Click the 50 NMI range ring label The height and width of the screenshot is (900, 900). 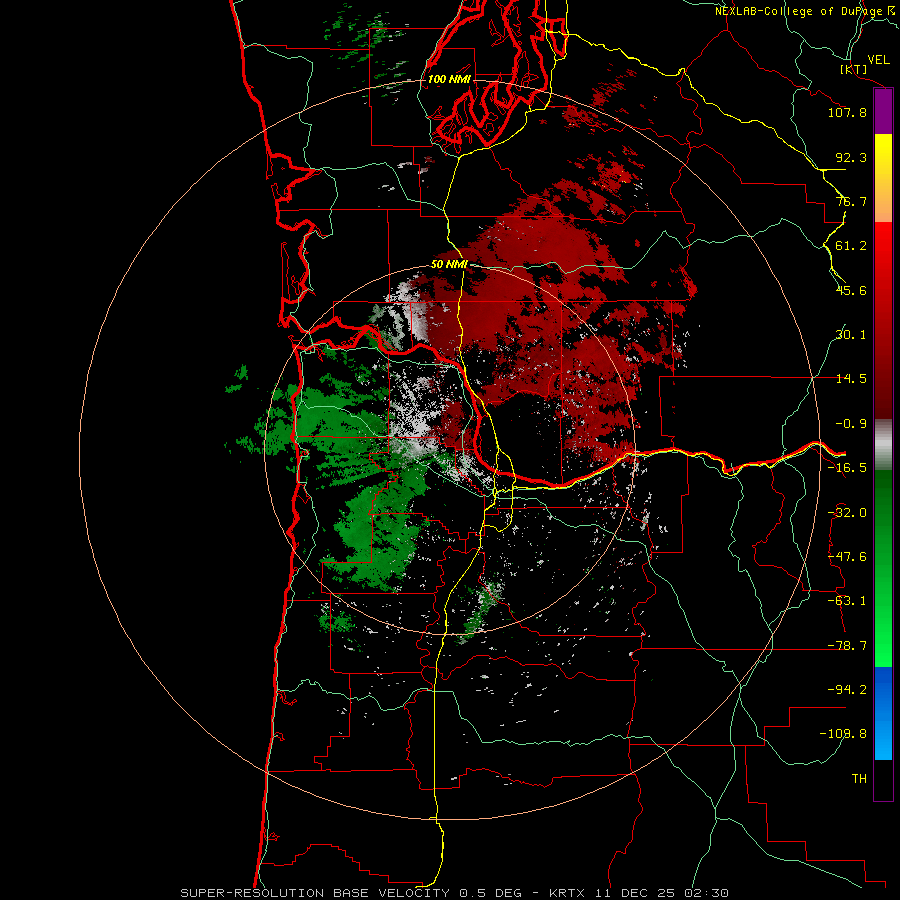(449, 265)
